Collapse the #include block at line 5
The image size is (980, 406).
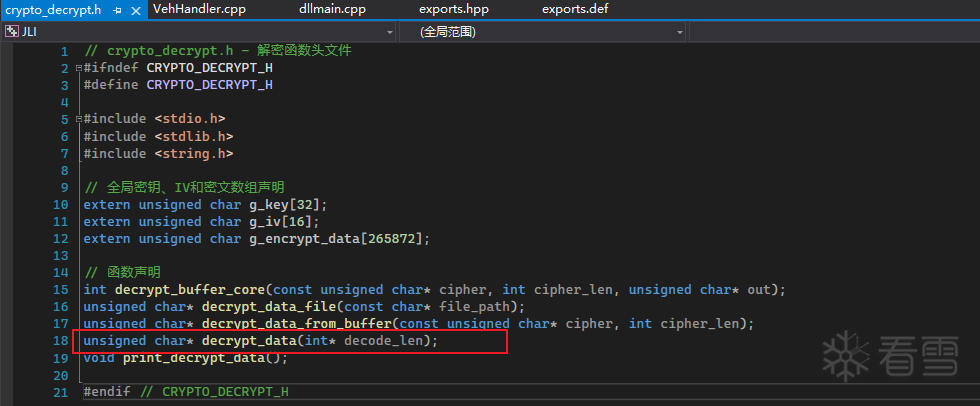[x=78, y=119]
